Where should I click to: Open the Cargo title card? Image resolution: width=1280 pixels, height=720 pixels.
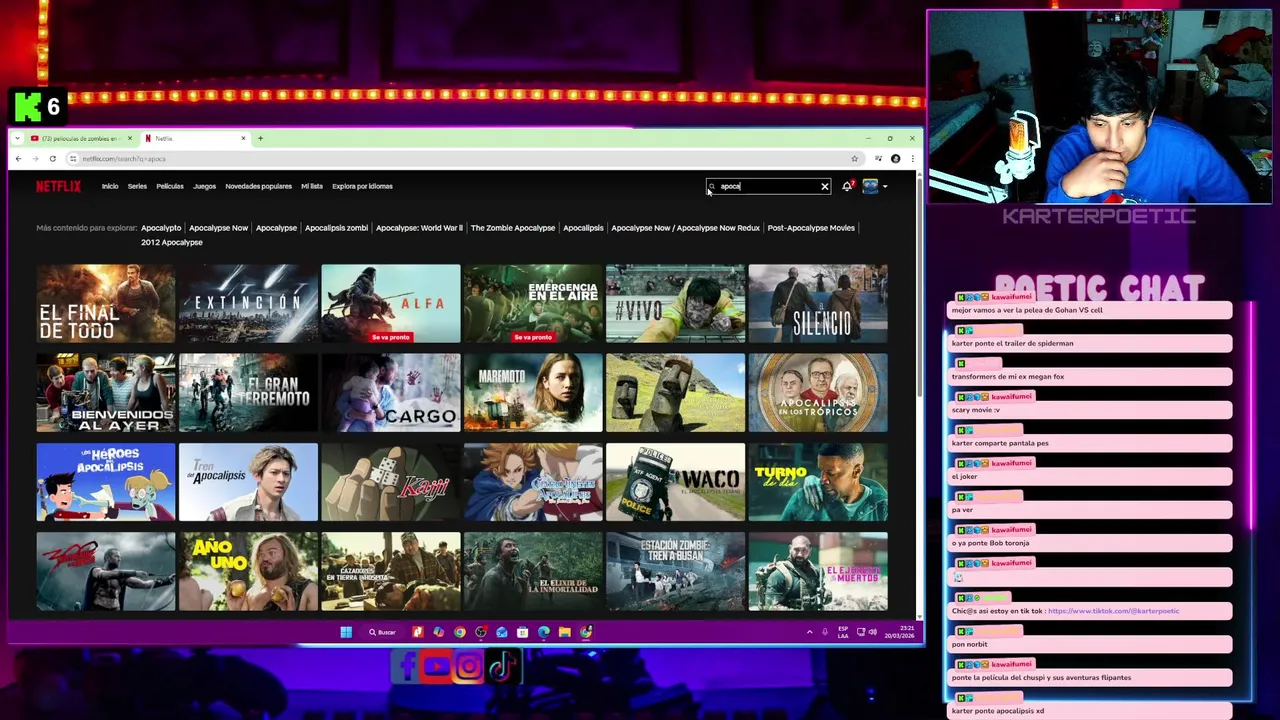[391, 393]
